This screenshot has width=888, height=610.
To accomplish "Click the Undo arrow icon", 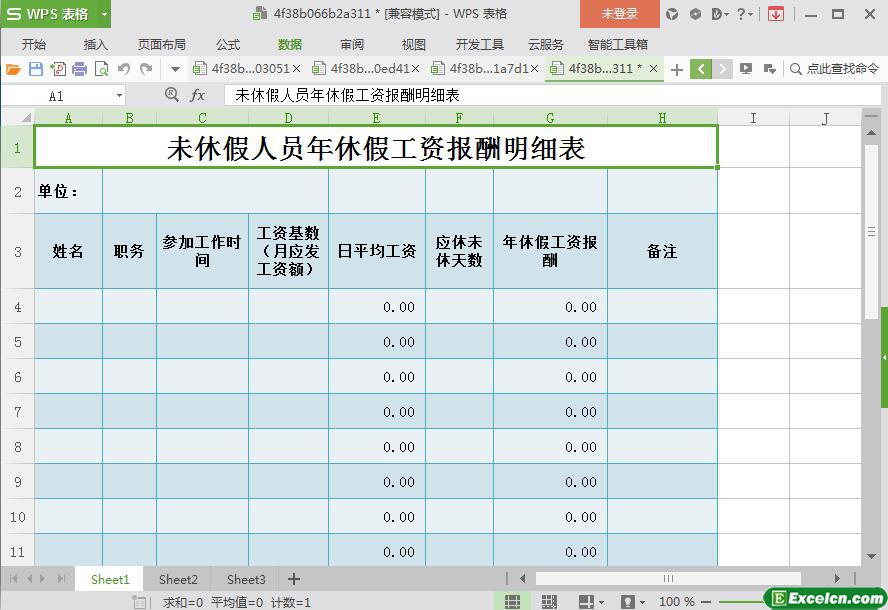I will (124, 69).
